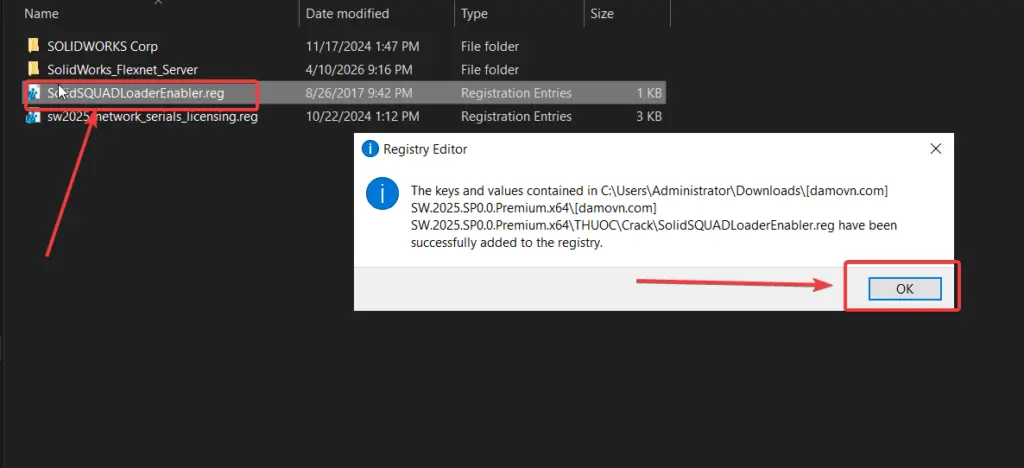Select sw2025_network_serials_licensing.reg file name
Image resolution: width=1024 pixels, height=468 pixels.
152,117
